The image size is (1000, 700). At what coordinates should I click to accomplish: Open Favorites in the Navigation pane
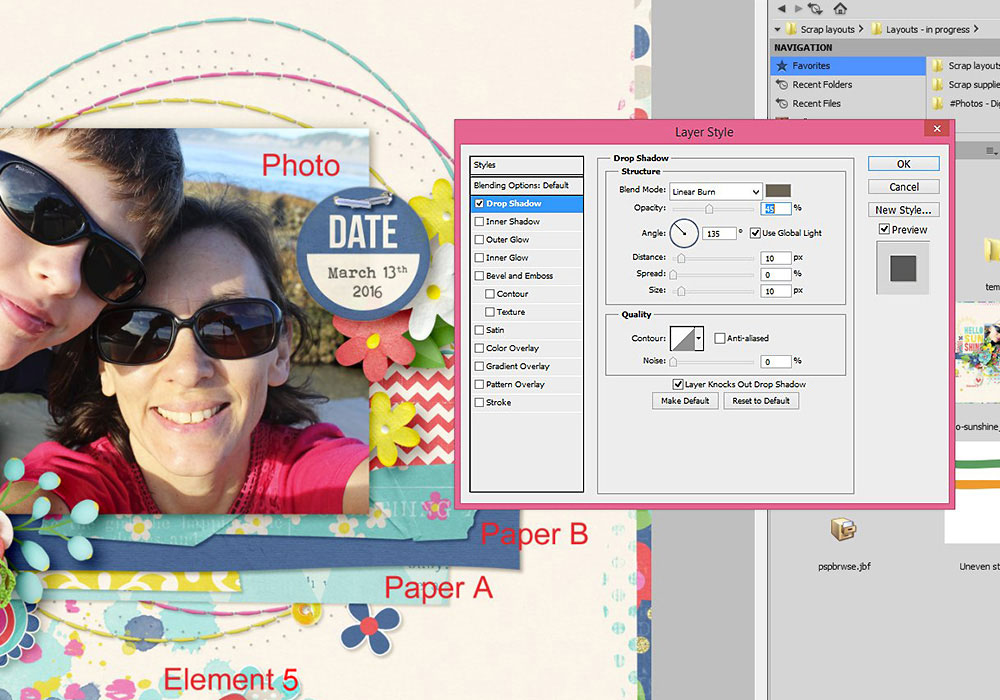848,66
